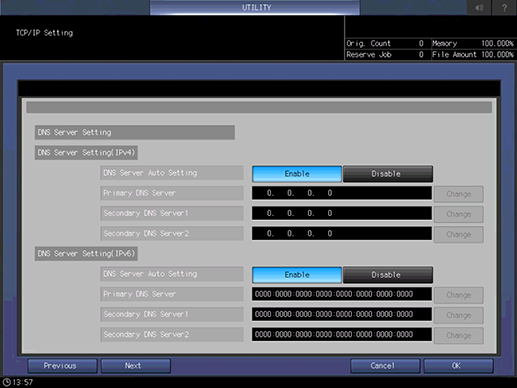517x388 pixels.
Task: Click the File Amount status entry
Action: coord(473,55)
